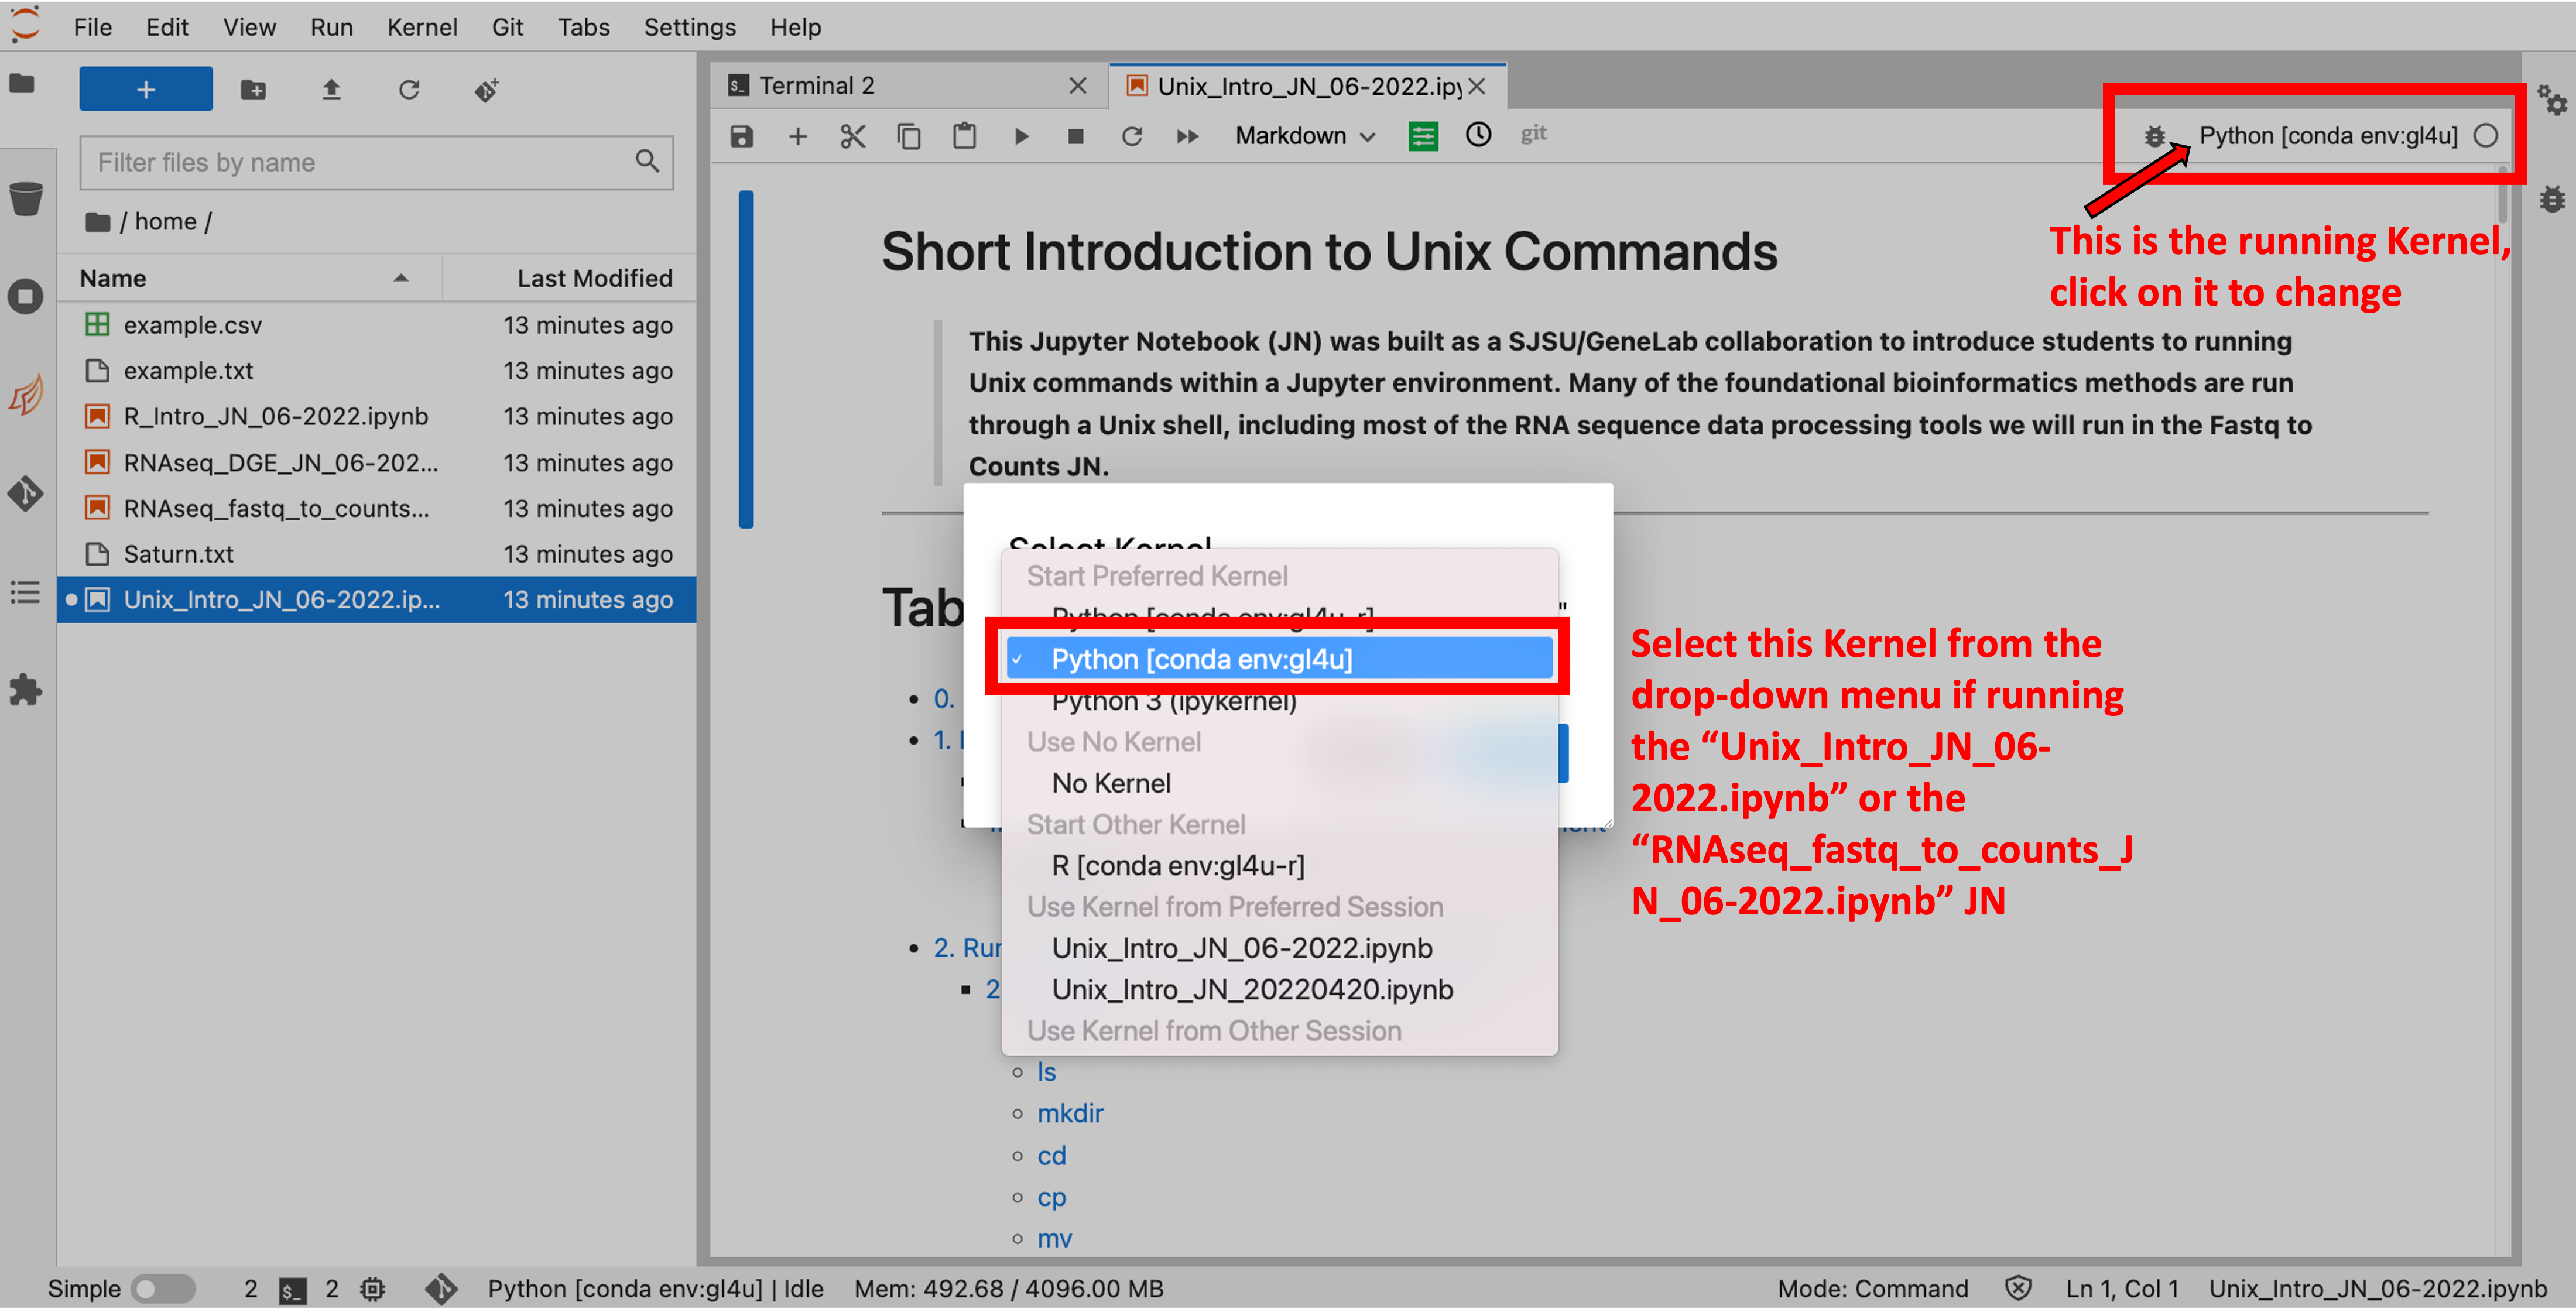Click the git button in notebook toolbar
Image resolution: width=2576 pixels, height=1309 pixels.
point(1533,133)
